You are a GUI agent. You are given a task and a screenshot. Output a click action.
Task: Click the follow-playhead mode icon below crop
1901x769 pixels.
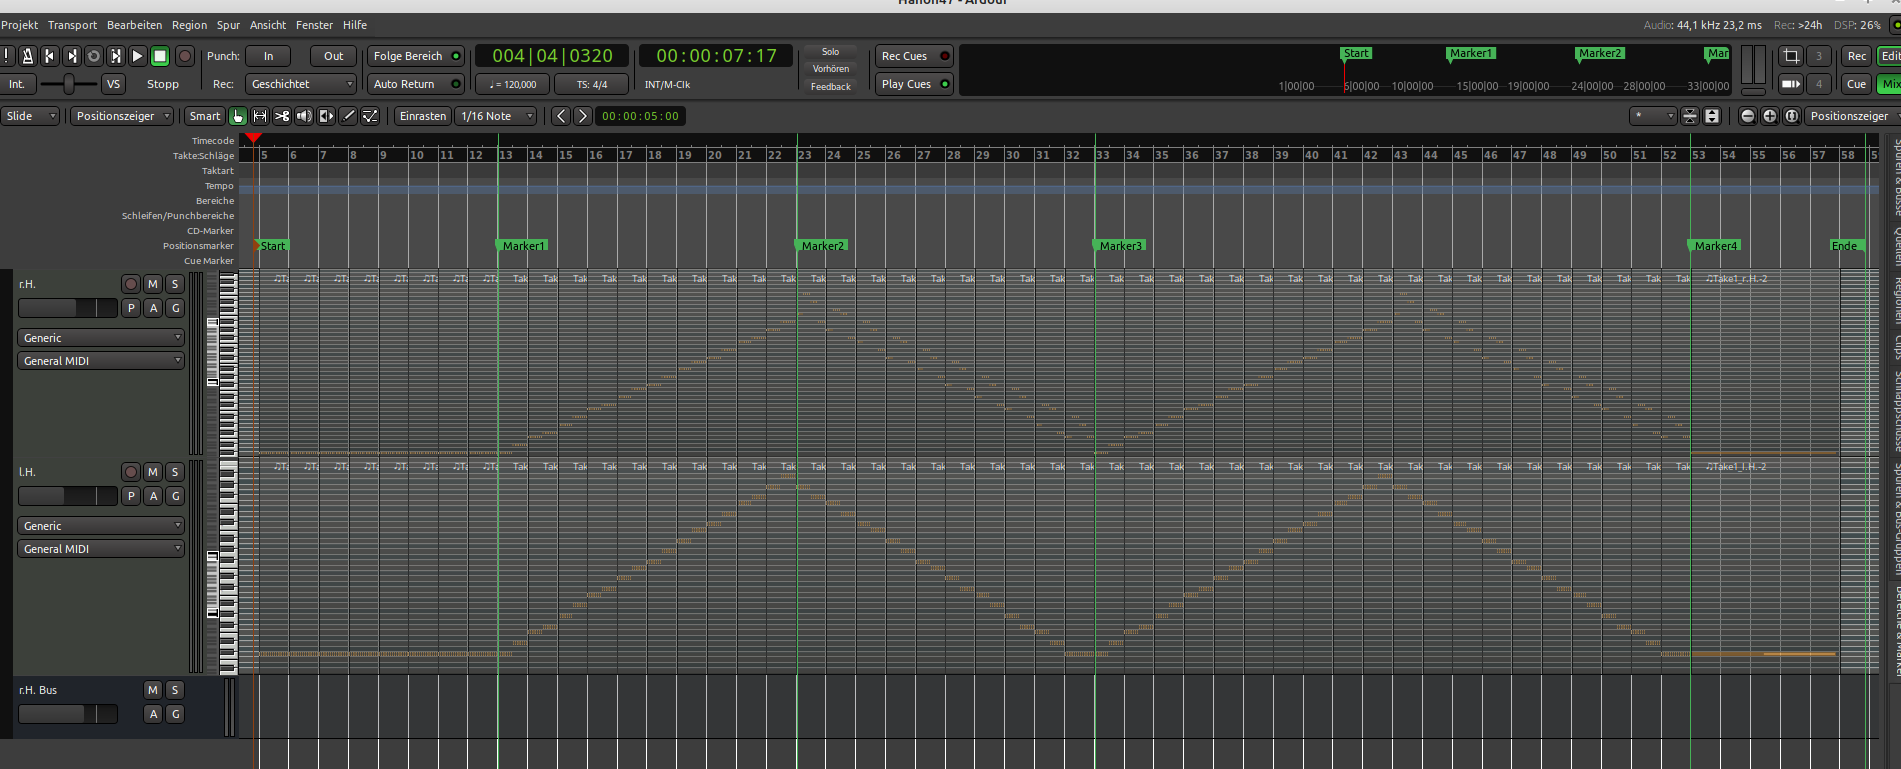pyautogui.click(x=1791, y=84)
